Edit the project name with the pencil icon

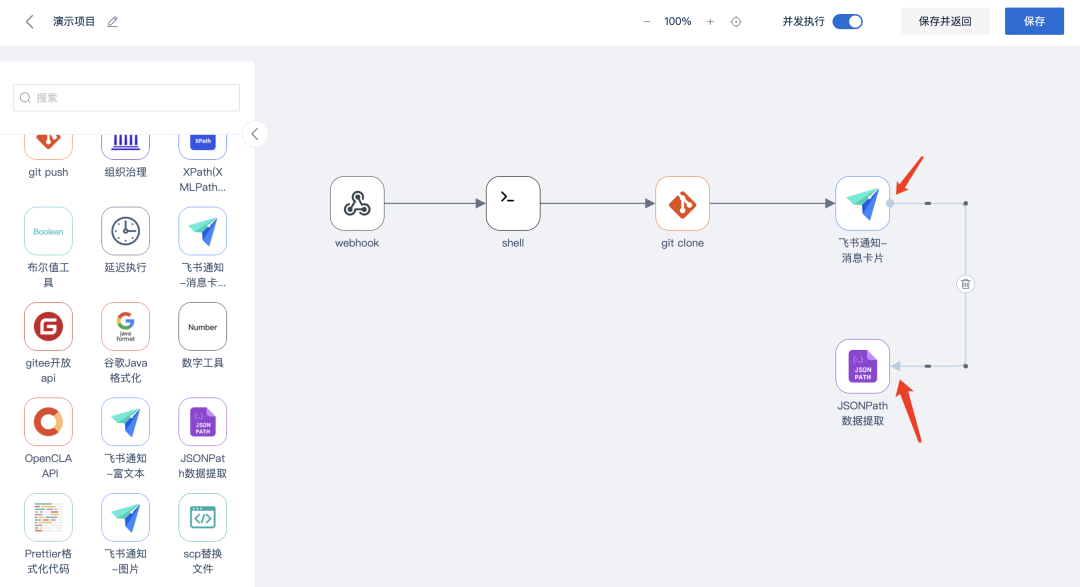(x=112, y=22)
